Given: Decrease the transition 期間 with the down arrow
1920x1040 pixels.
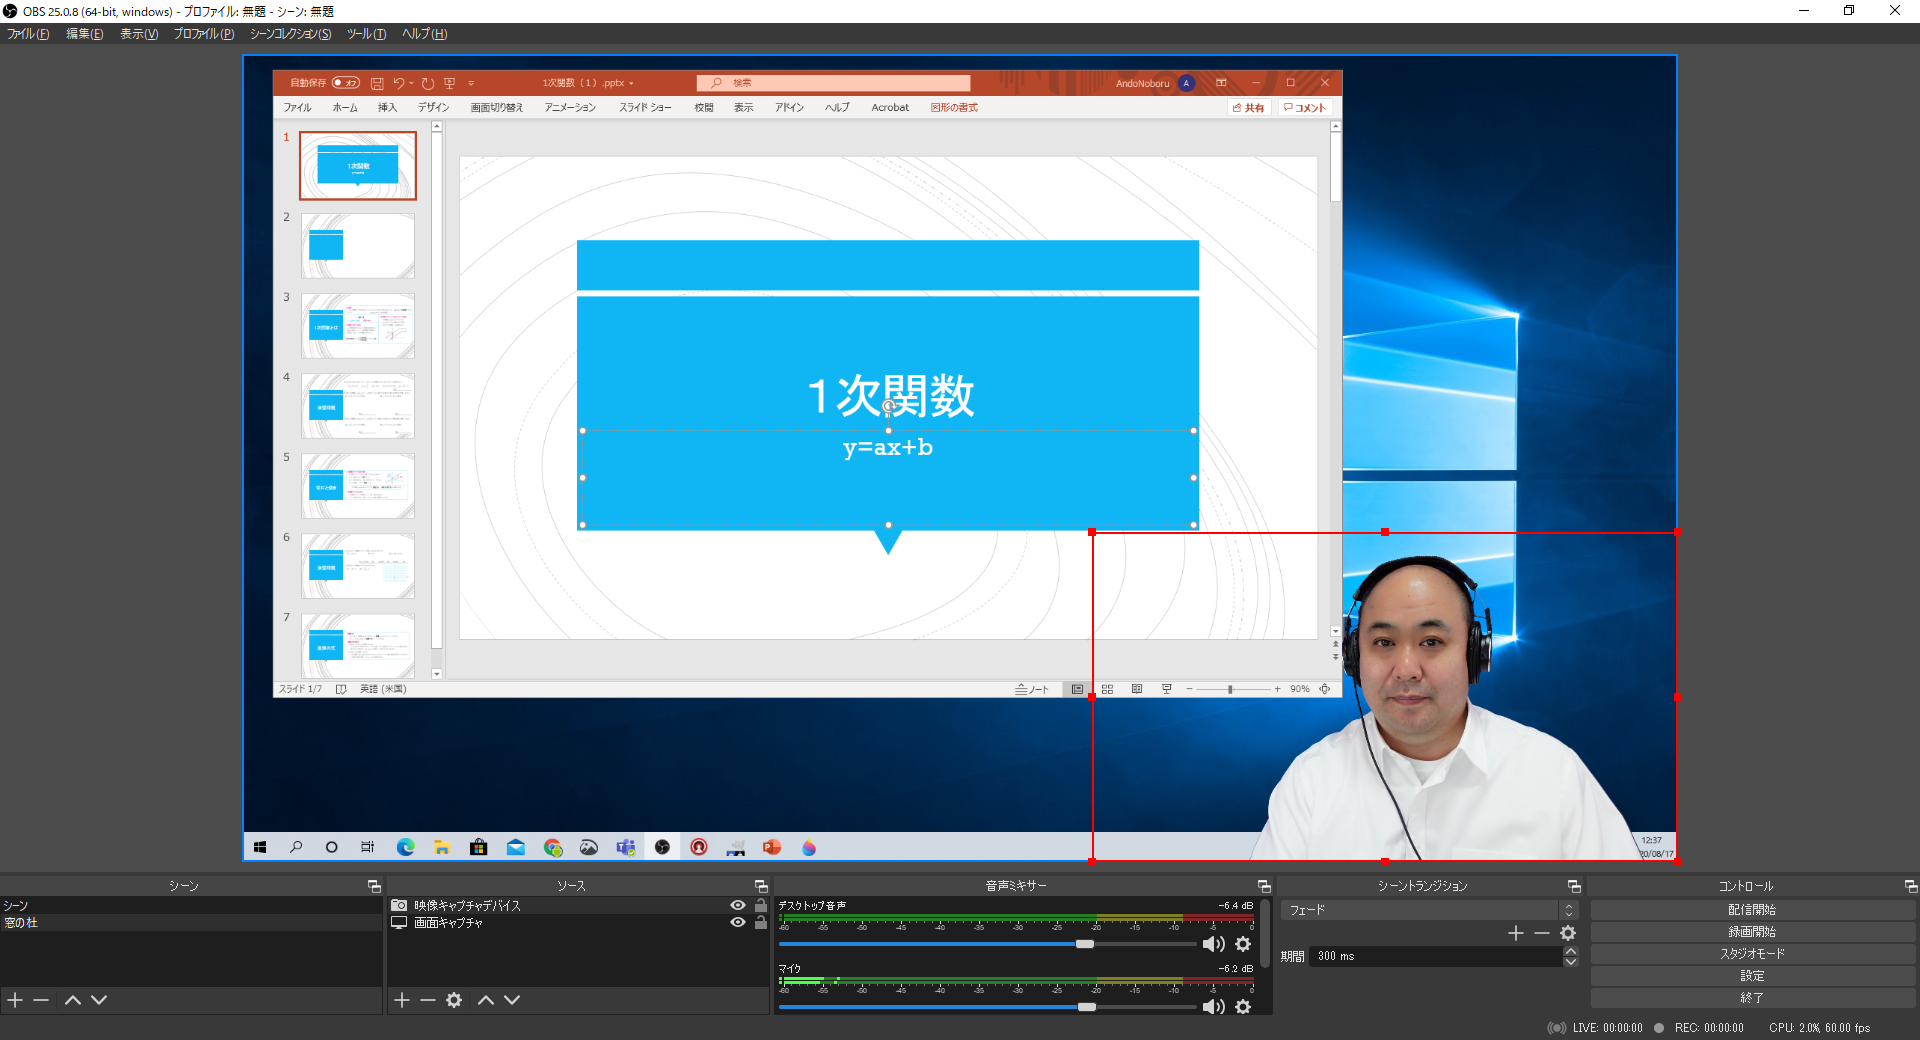Looking at the screenshot, I should click(x=1570, y=961).
